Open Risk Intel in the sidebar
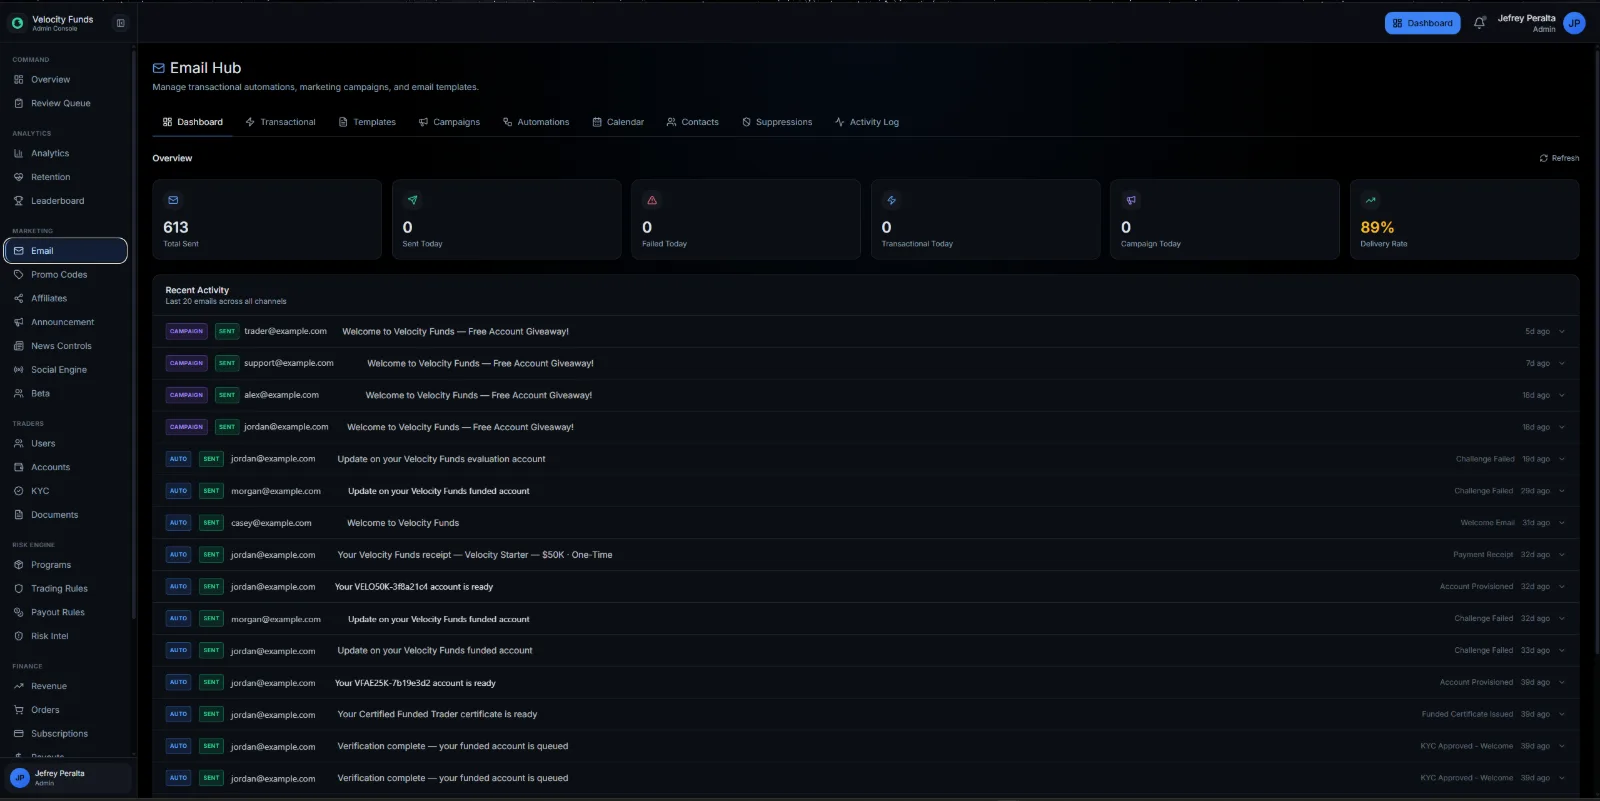1600x801 pixels. 66,636
